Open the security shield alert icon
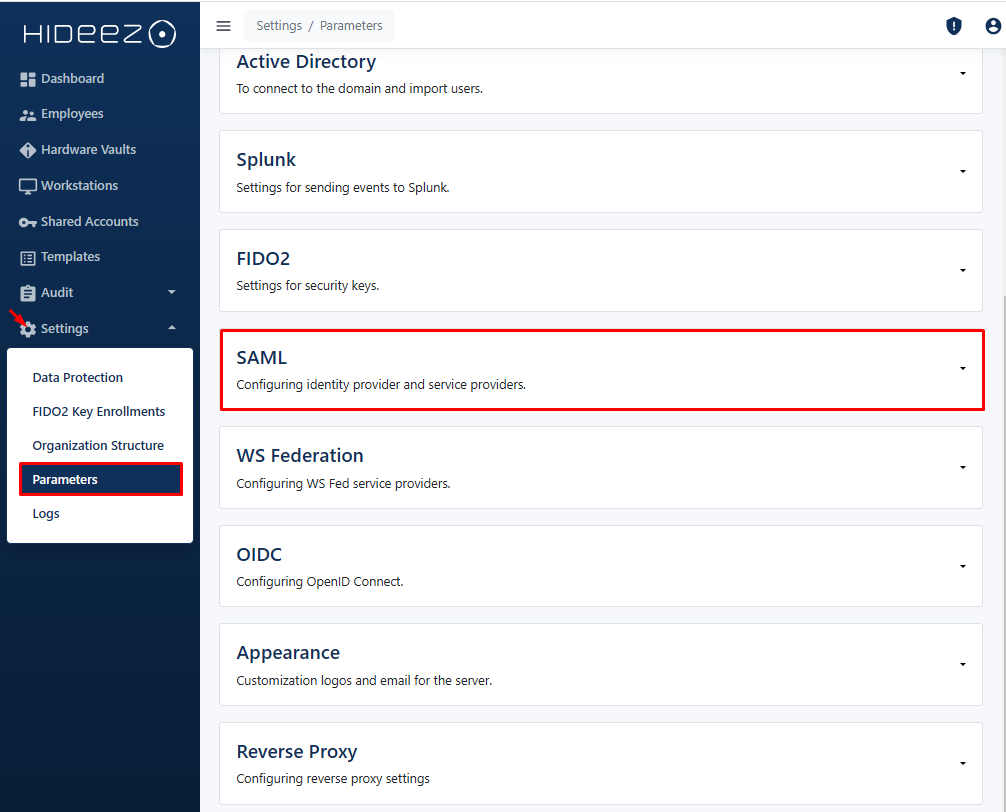 (954, 26)
